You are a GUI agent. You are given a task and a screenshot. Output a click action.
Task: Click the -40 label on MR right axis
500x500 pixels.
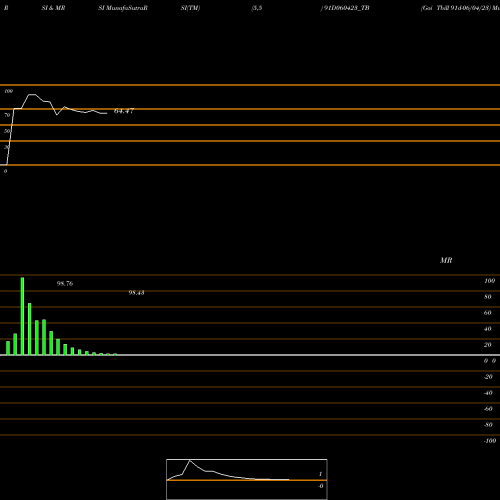pyautogui.click(x=488, y=393)
